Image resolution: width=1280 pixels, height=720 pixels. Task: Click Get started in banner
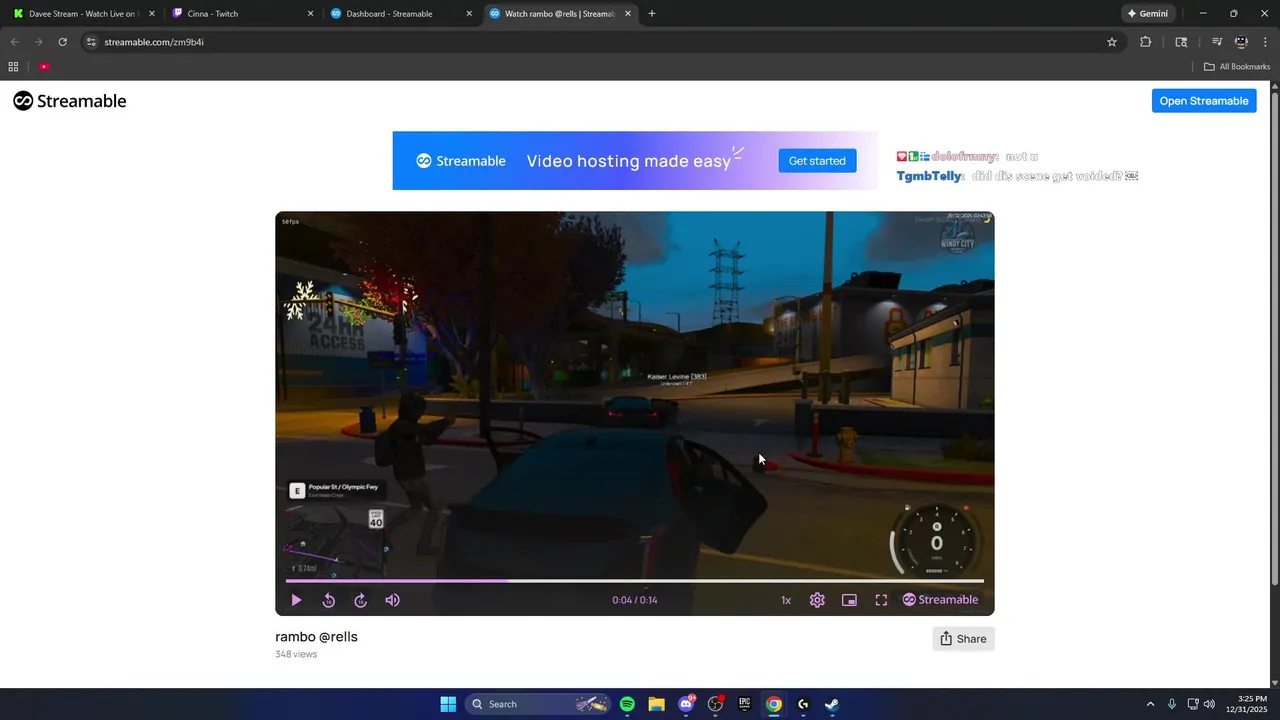click(817, 161)
